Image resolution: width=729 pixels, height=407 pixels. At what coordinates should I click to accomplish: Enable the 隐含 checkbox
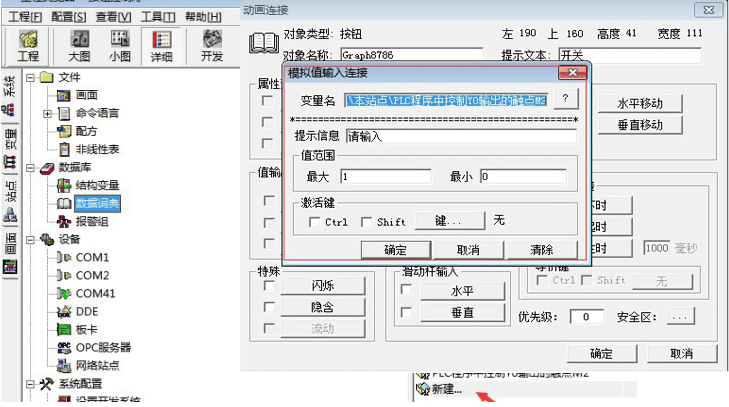click(268, 307)
